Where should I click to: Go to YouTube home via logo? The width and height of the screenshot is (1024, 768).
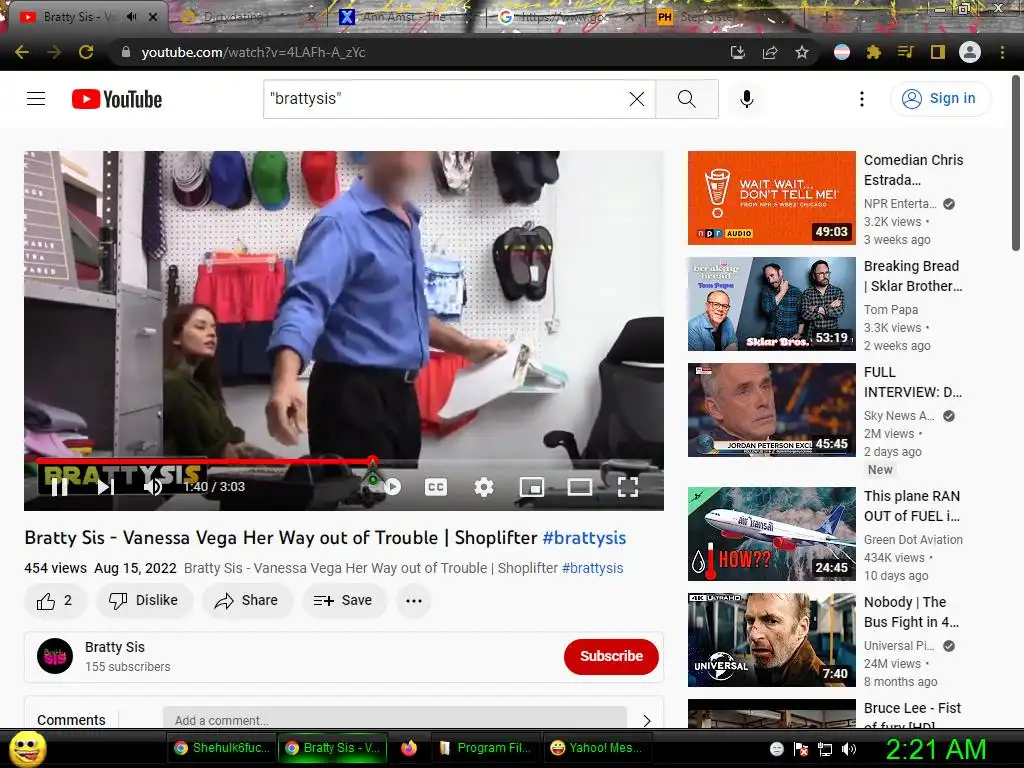point(117,99)
